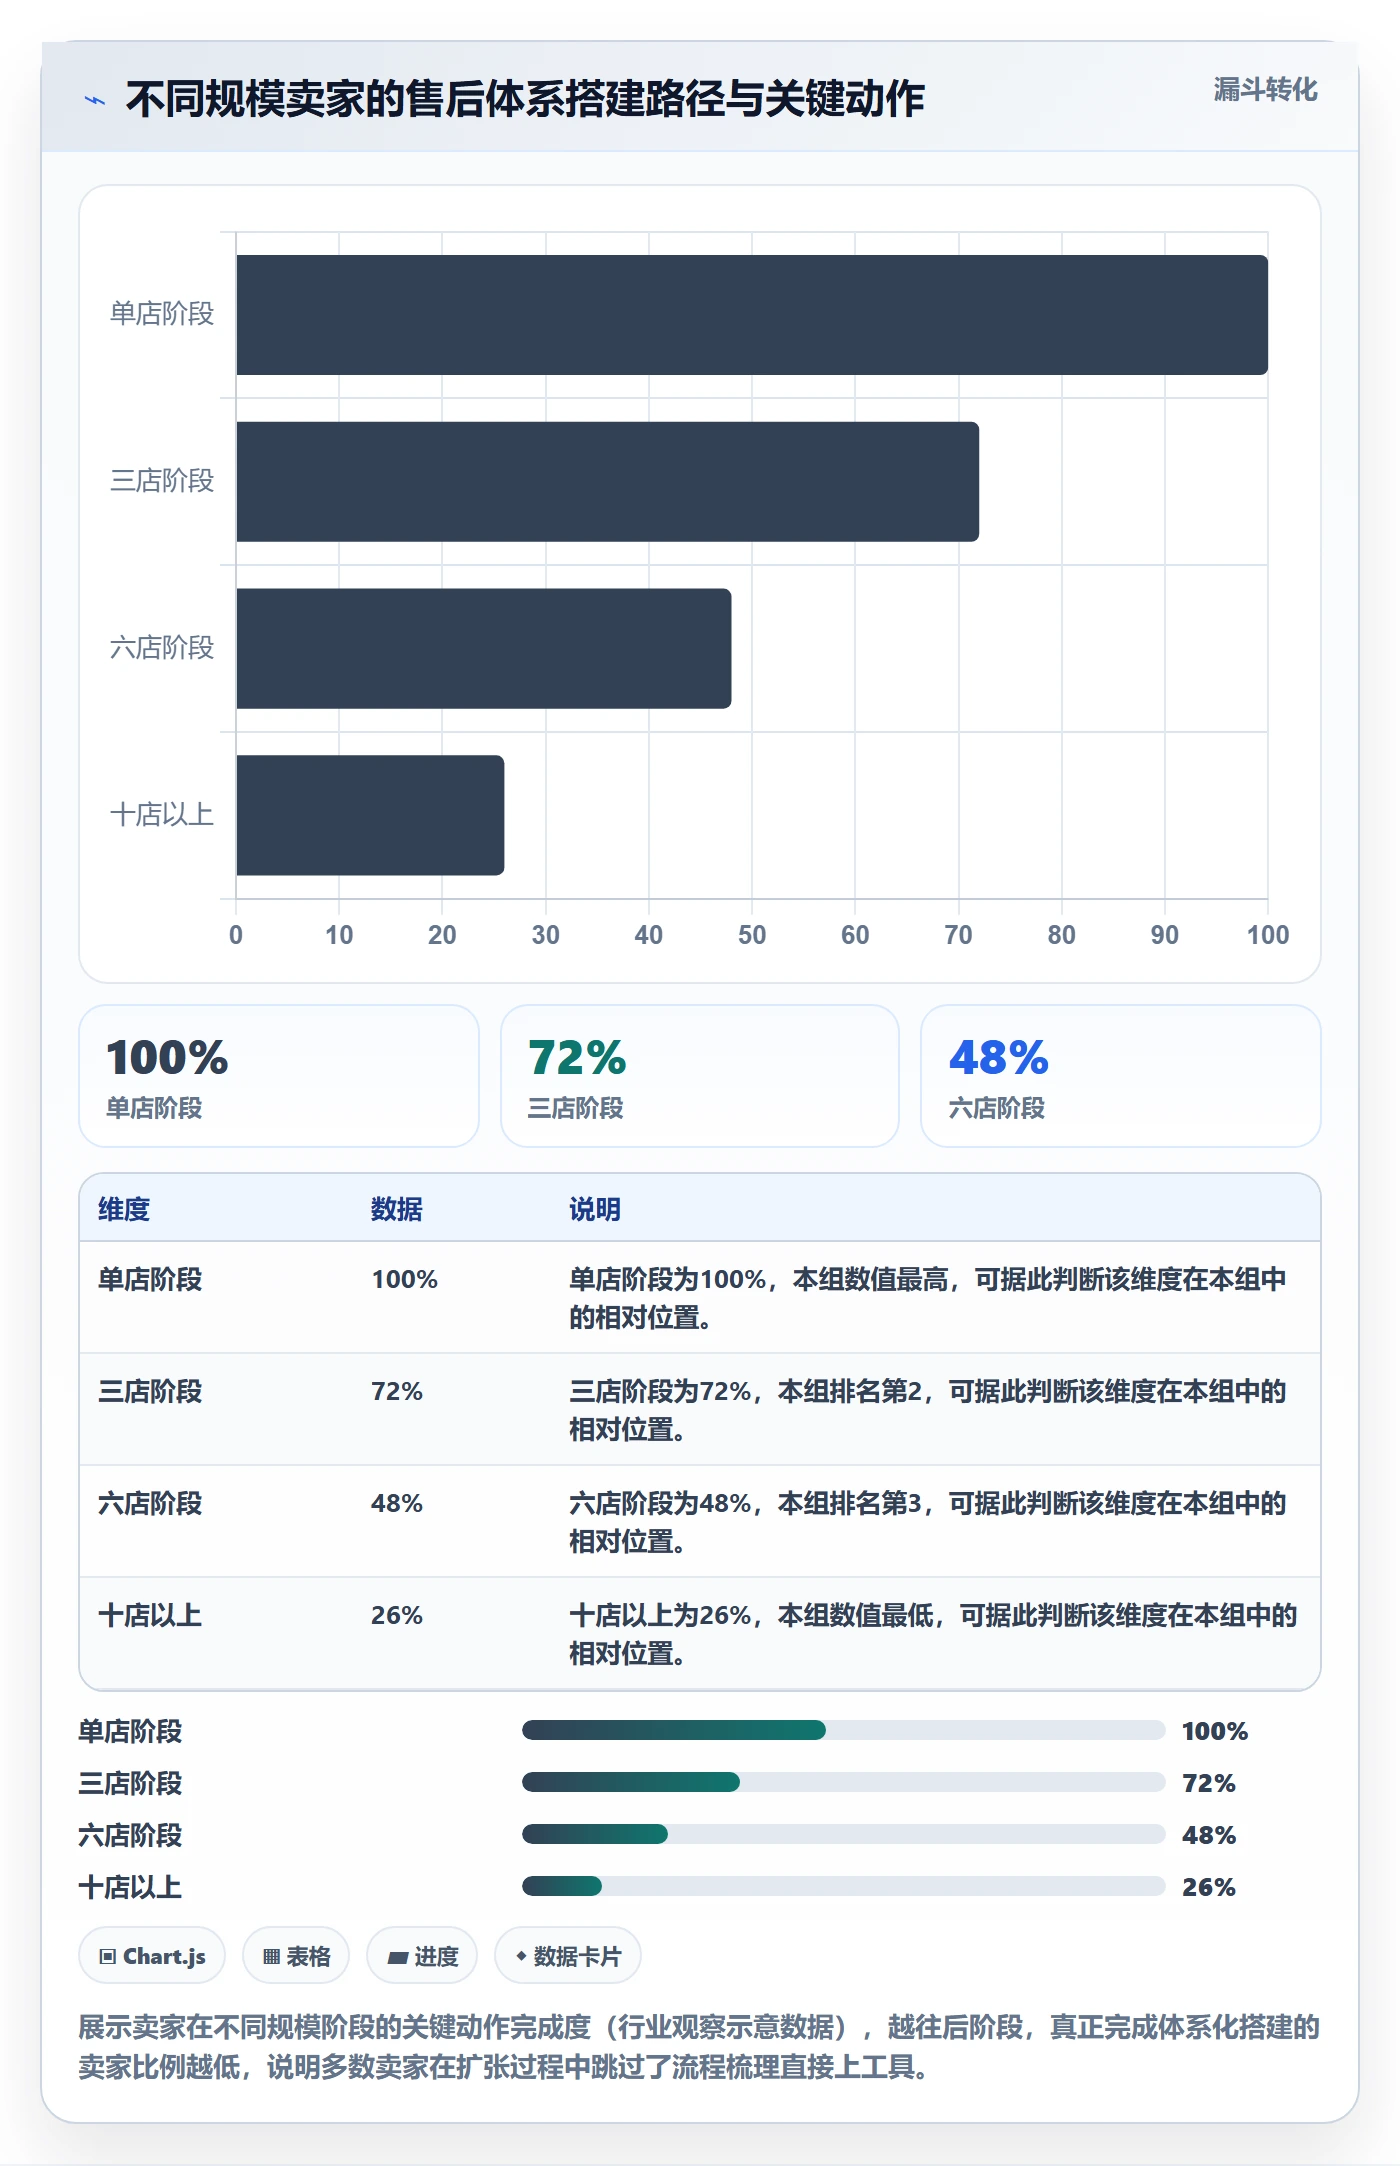The width and height of the screenshot is (1400, 2166).
Task: Click the grid icon in 表格 tag
Action: pos(271,1957)
